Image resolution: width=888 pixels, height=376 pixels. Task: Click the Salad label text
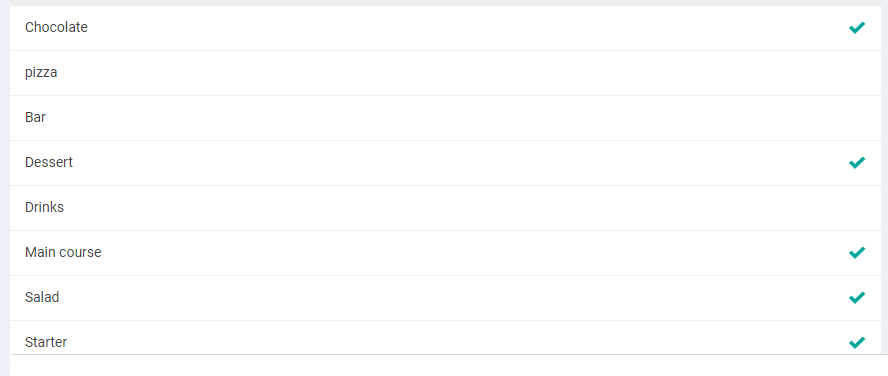click(x=42, y=297)
